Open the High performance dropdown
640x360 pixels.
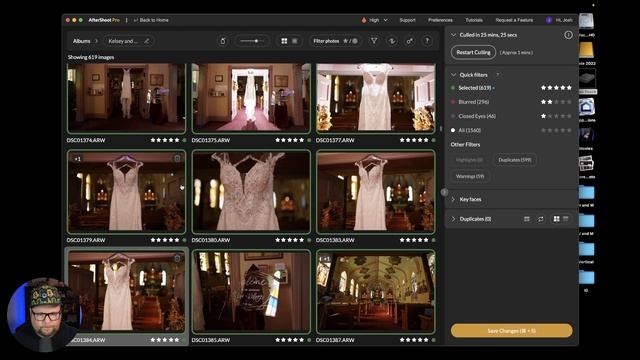coord(374,20)
